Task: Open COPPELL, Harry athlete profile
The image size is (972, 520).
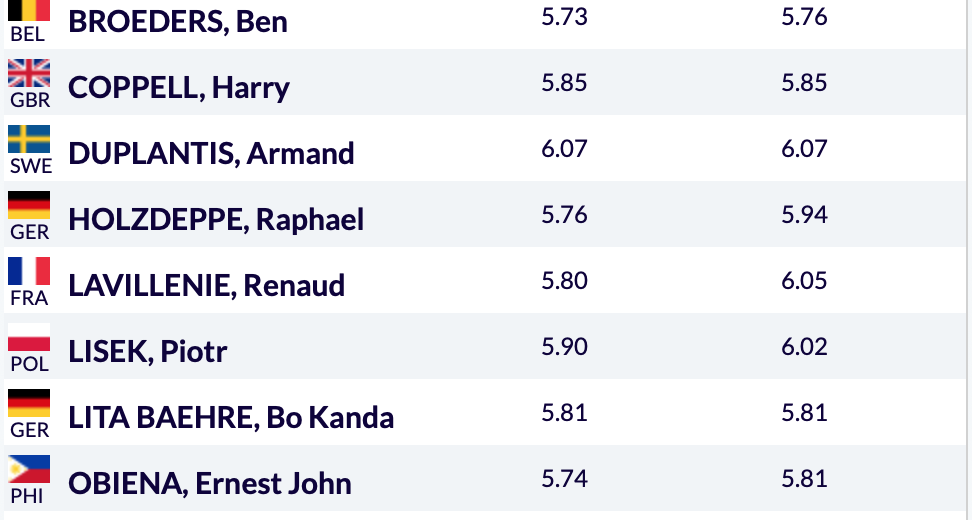Action: point(179,87)
